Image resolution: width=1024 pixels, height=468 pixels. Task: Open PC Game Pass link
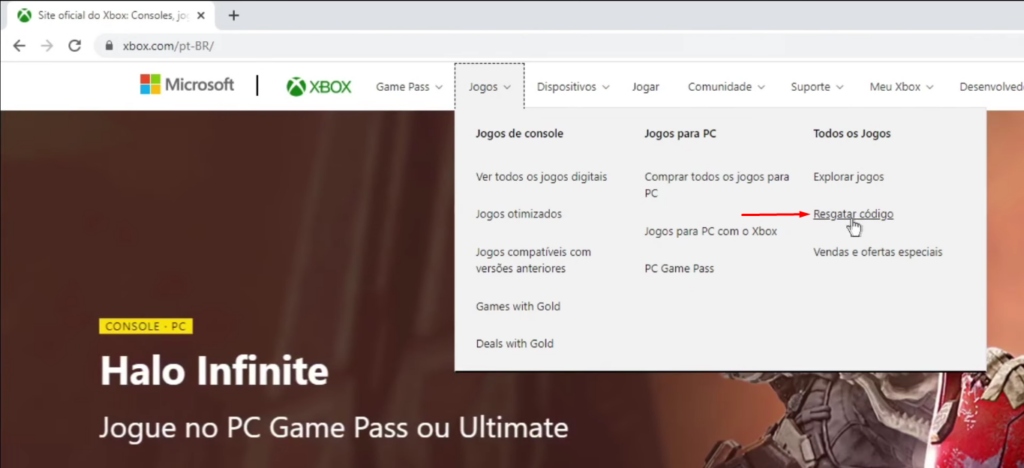(x=679, y=269)
